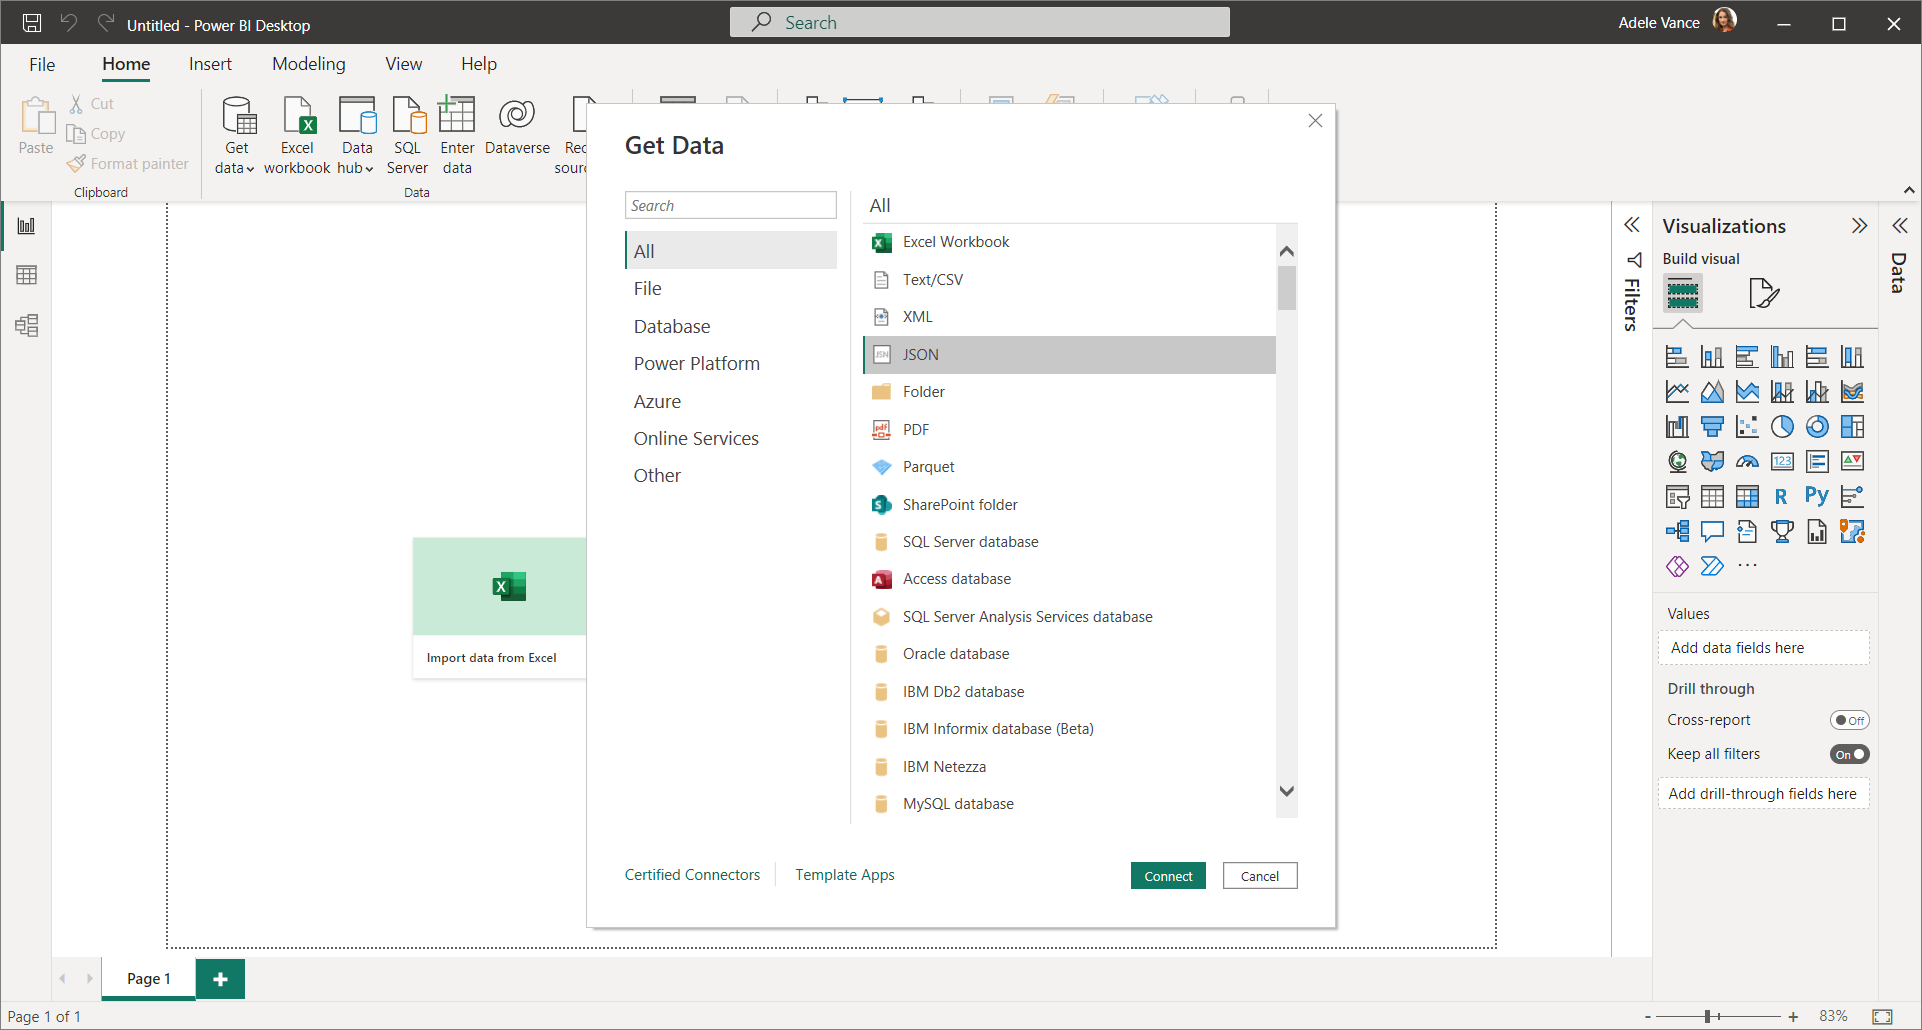Select Database category in Get Data

click(x=672, y=327)
